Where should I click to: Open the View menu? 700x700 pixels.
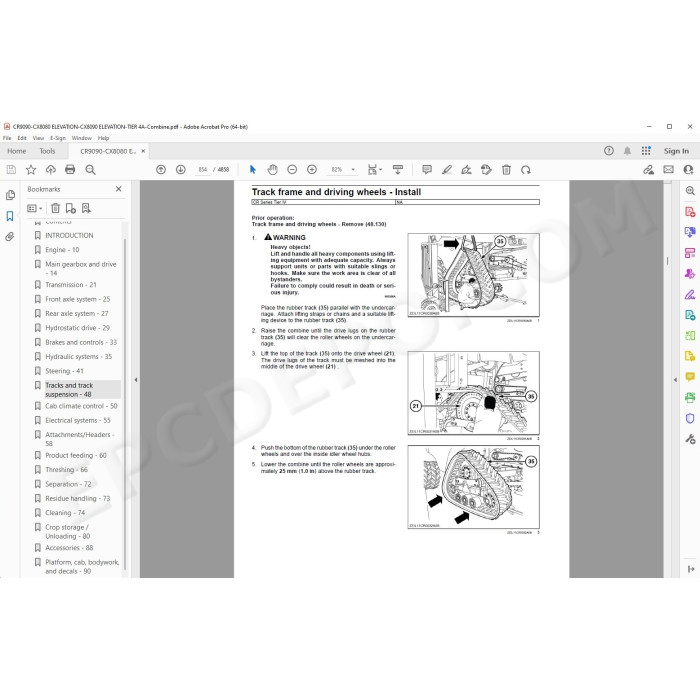38,138
